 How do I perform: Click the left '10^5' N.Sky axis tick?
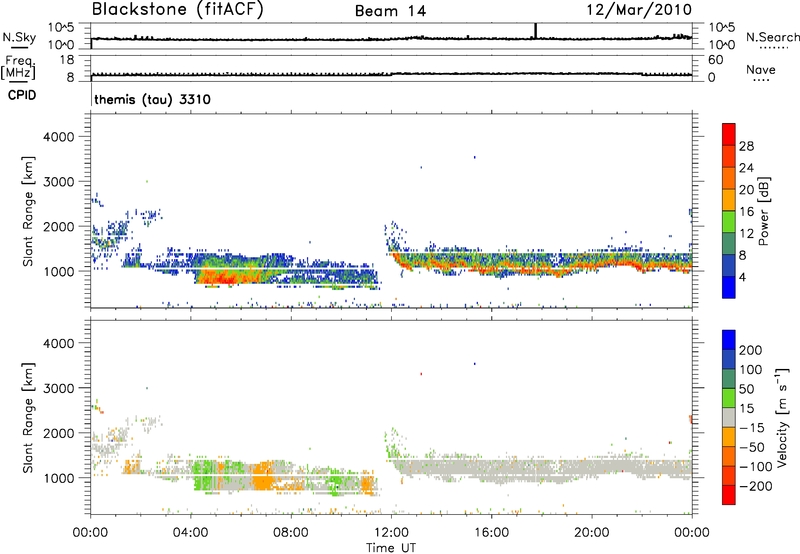pos(61,27)
